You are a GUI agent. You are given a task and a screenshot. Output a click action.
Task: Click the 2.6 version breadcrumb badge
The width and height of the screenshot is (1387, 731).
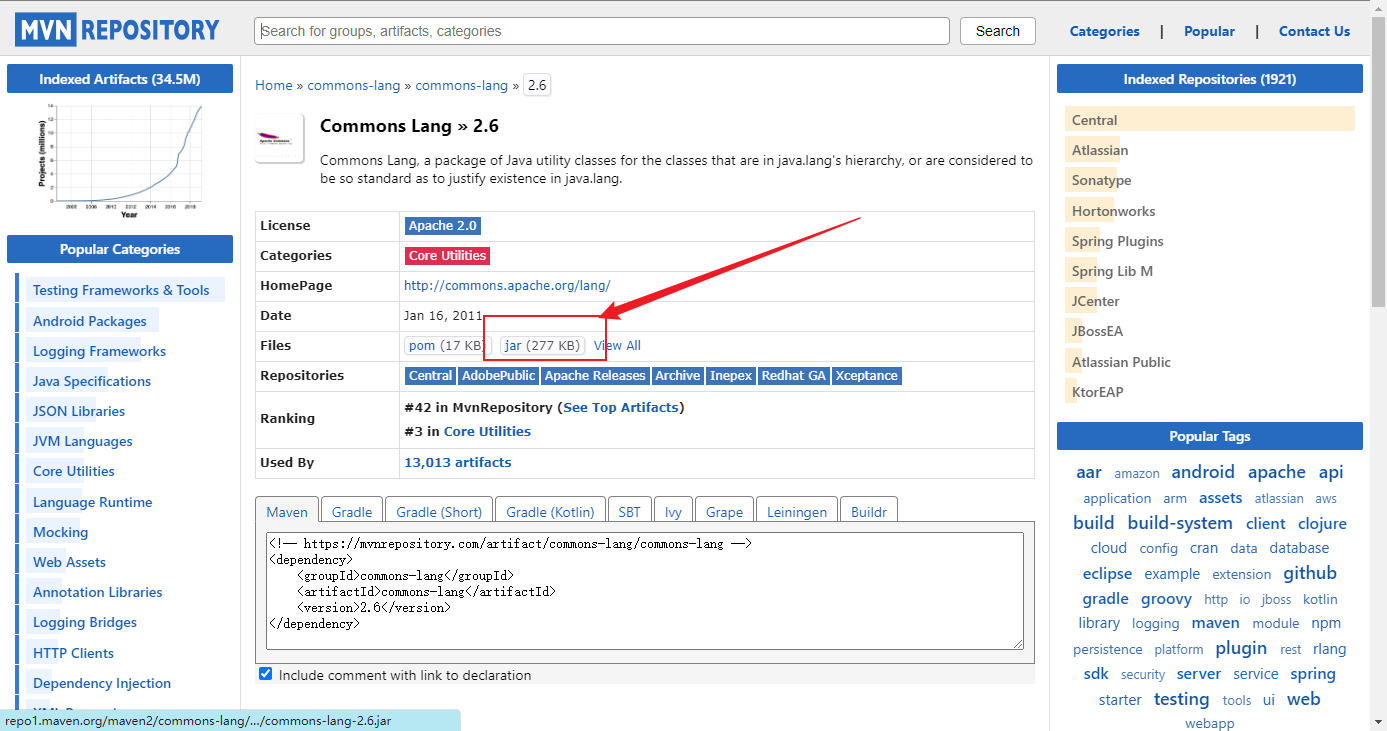[537, 85]
